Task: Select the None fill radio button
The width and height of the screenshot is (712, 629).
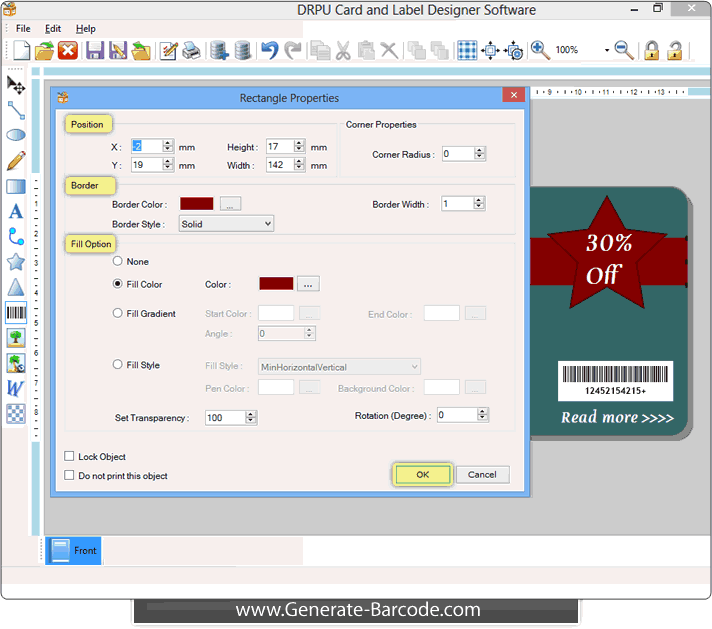Action: point(118,261)
